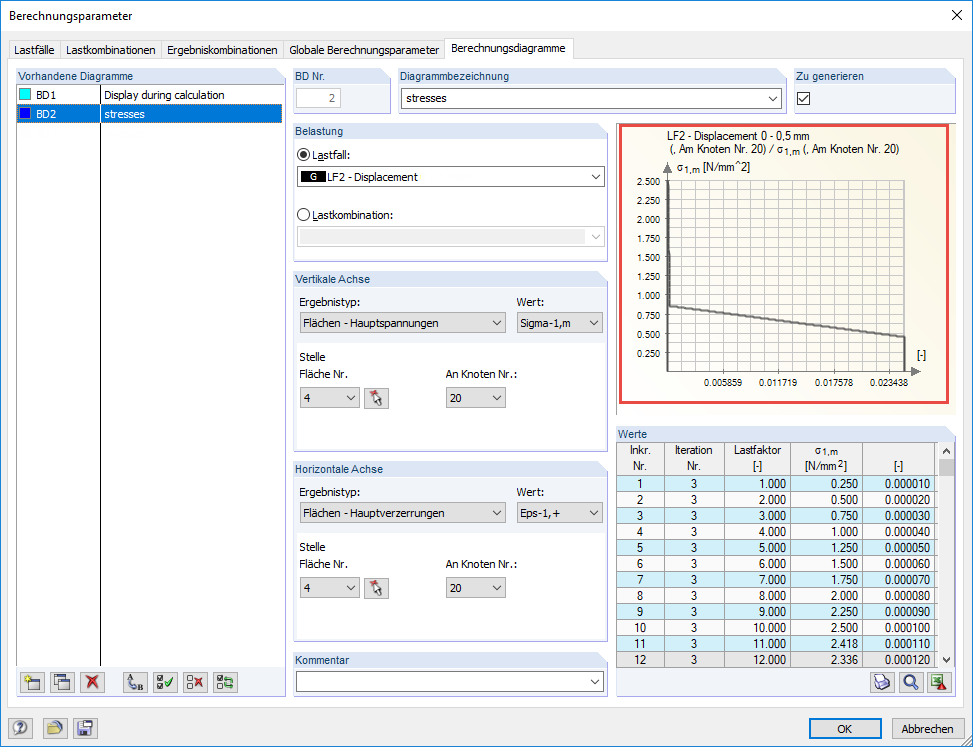The image size is (973, 747).
Task: Confirm with the OK button
Action: (845, 728)
